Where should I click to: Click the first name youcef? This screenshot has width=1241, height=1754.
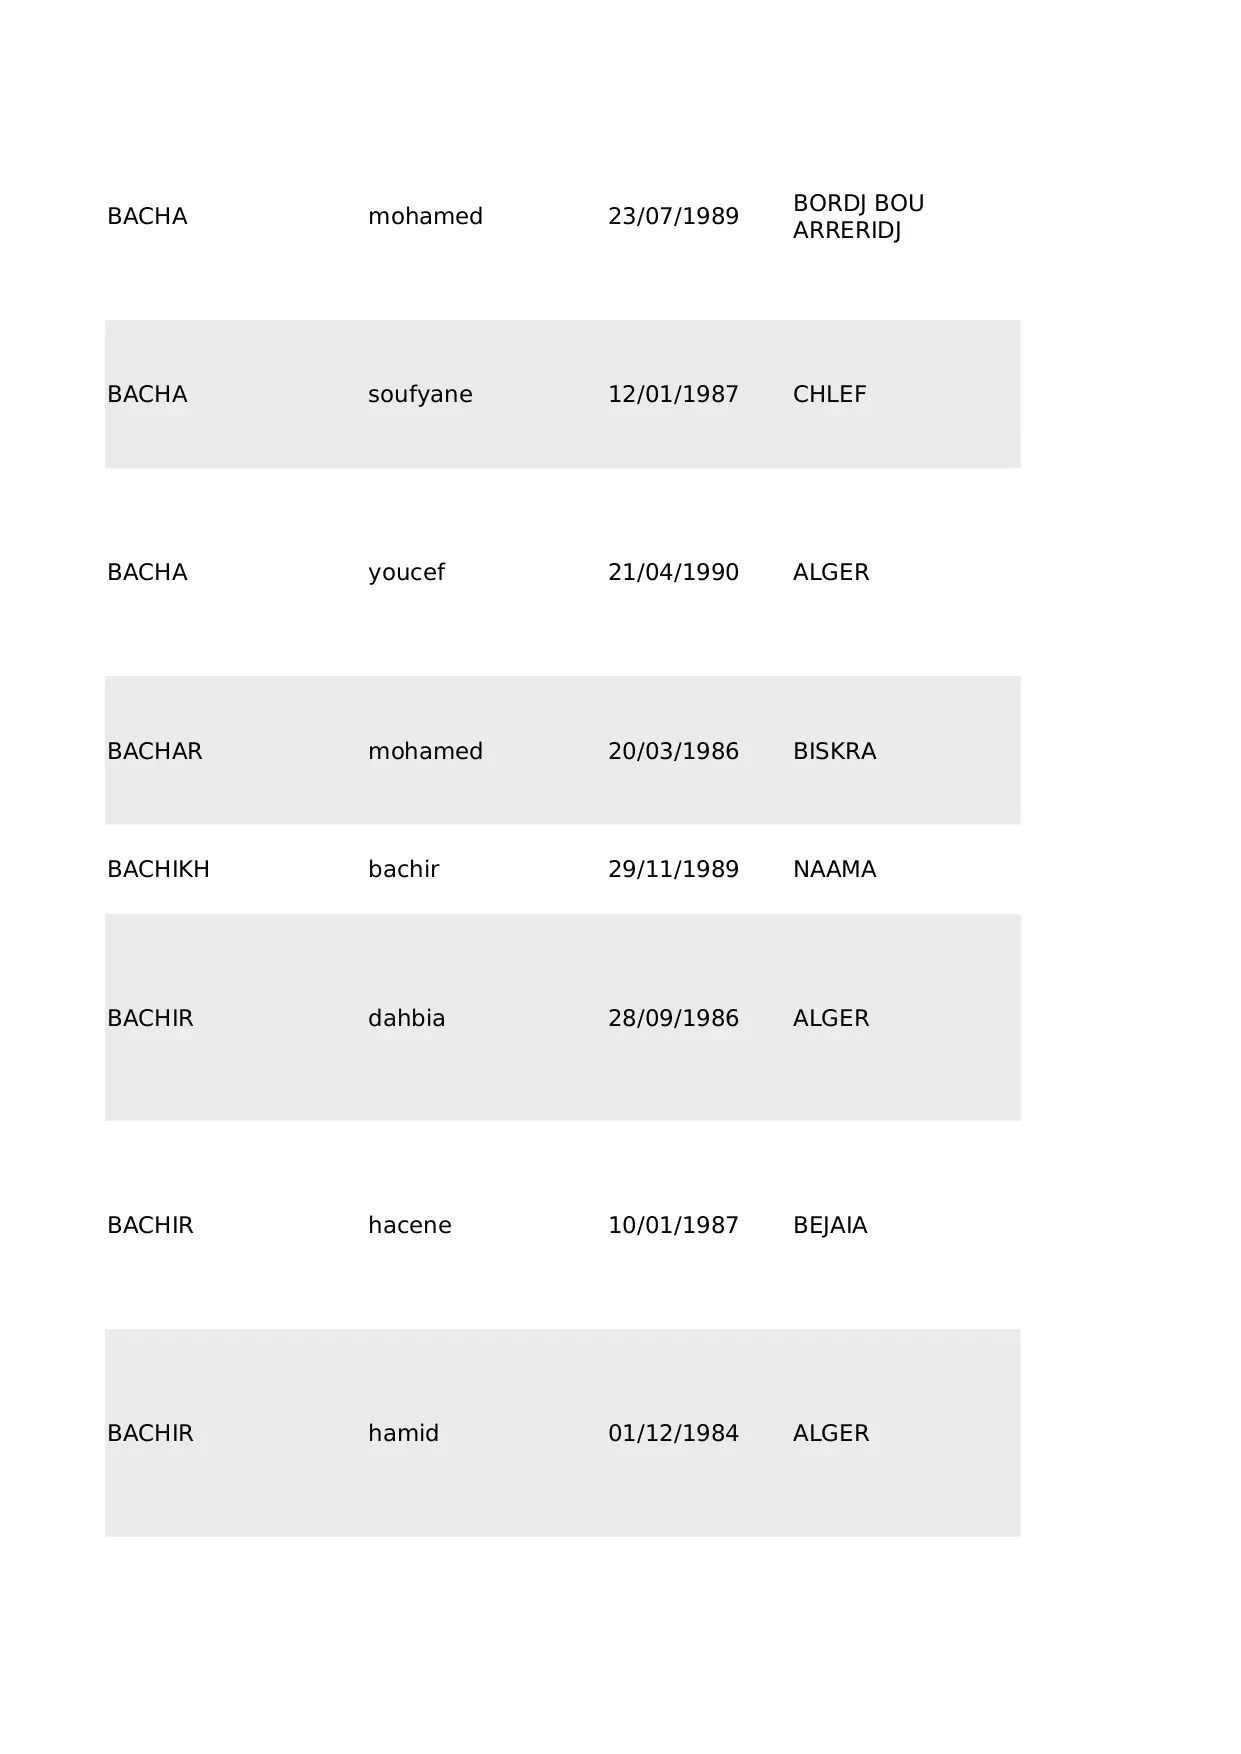(x=406, y=573)
